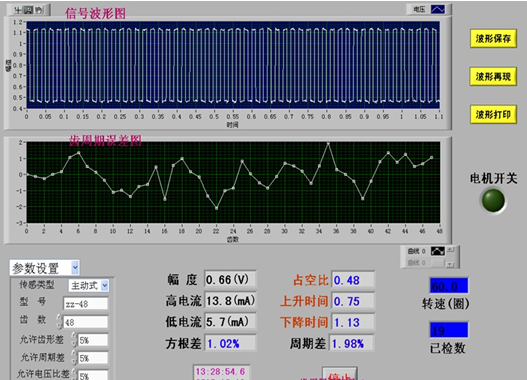Click the legend scroll up arrow
Screen dimensions: 527x380
pyautogui.click(x=450, y=250)
